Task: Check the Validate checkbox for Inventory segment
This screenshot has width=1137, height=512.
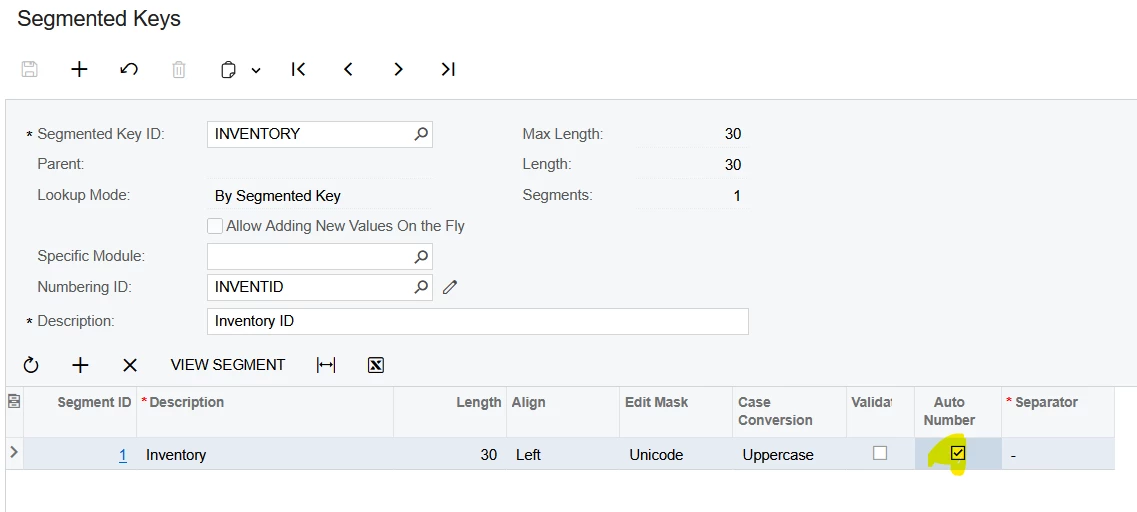Action: point(880,453)
